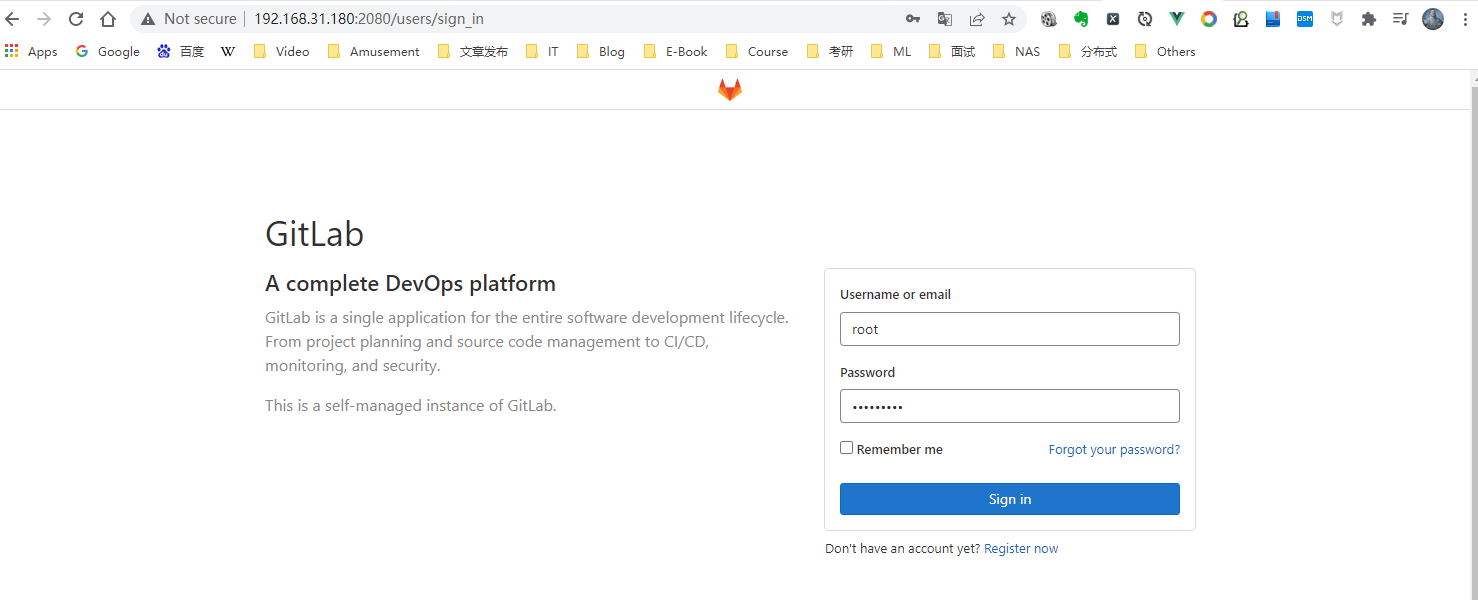Click the GitLab fox logo

[x=730, y=90]
